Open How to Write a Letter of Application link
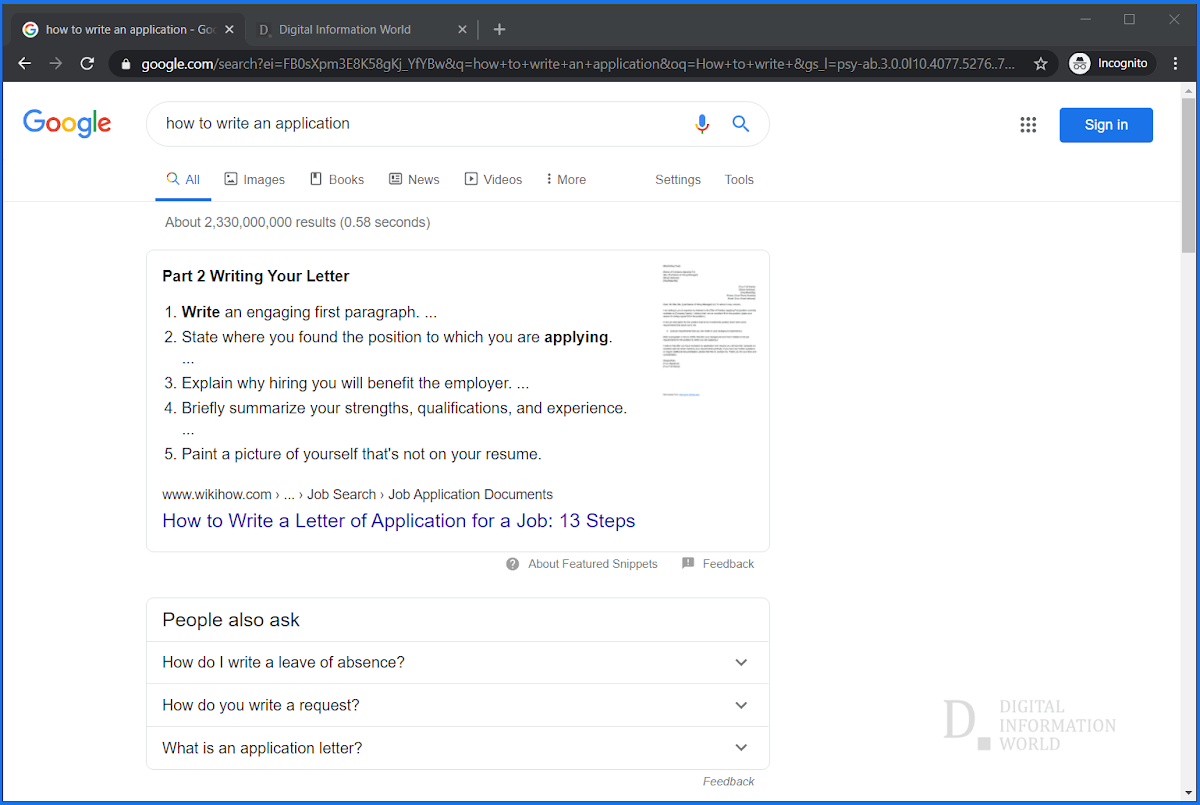The width and height of the screenshot is (1200, 805). click(x=399, y=521)
